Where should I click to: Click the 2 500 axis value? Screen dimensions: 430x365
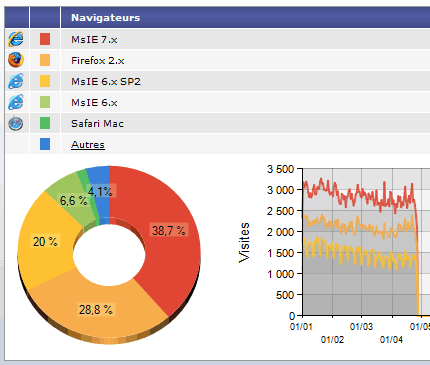(281, 211)
